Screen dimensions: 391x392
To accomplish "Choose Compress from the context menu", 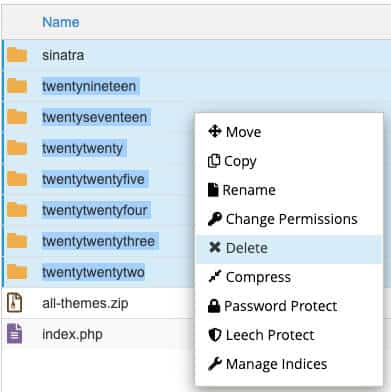I will coord(289,277).
